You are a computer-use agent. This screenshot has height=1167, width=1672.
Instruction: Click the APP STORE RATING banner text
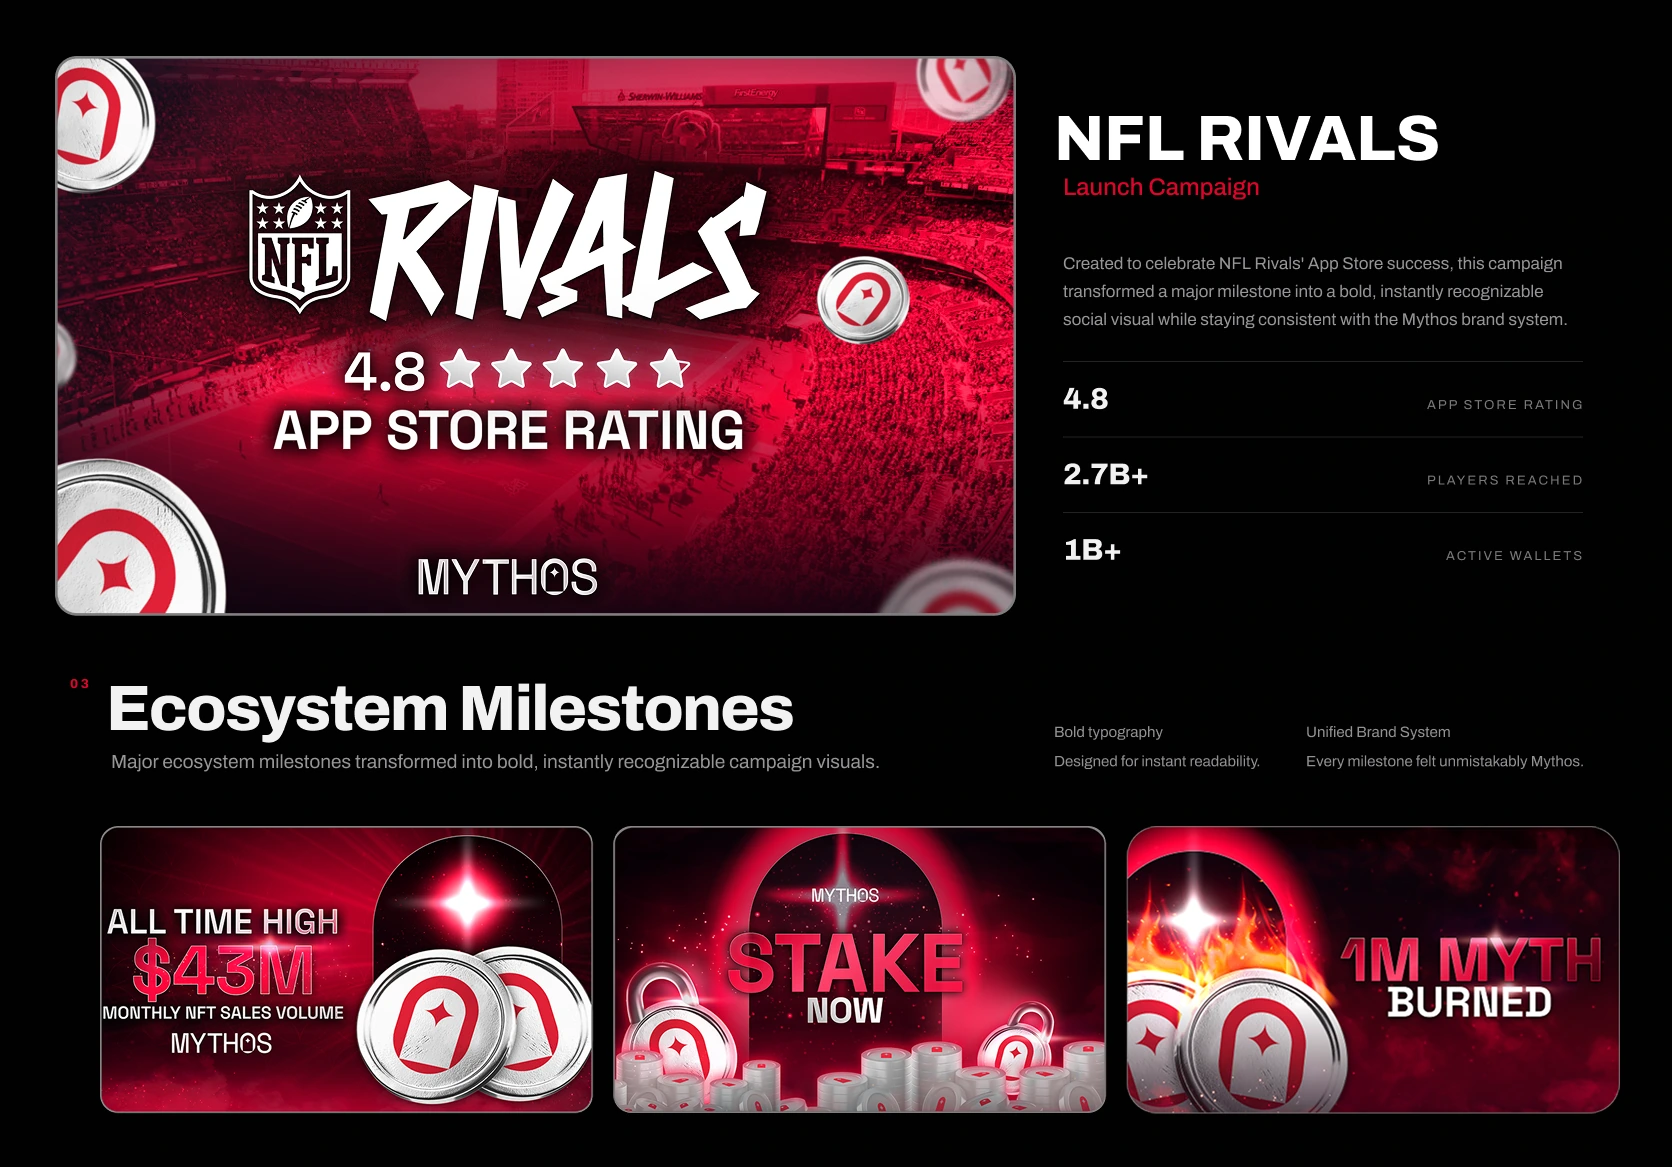coord(509,431)
